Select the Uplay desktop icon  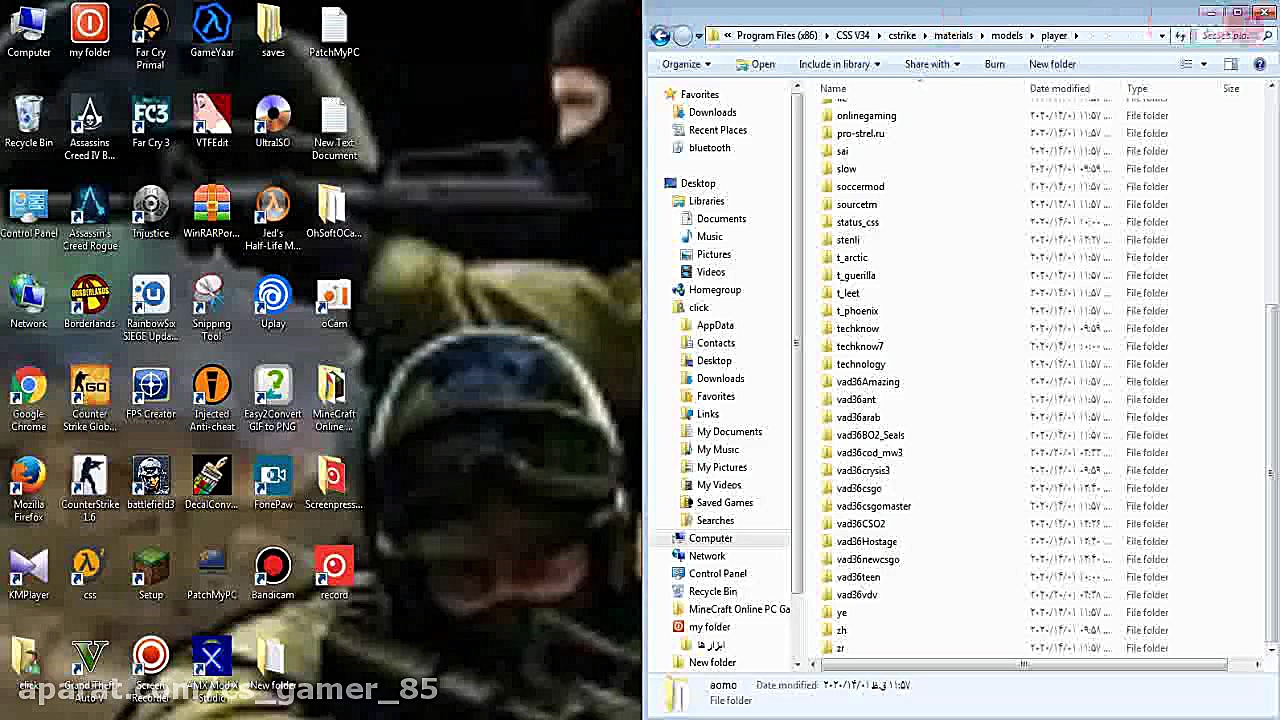273,303
